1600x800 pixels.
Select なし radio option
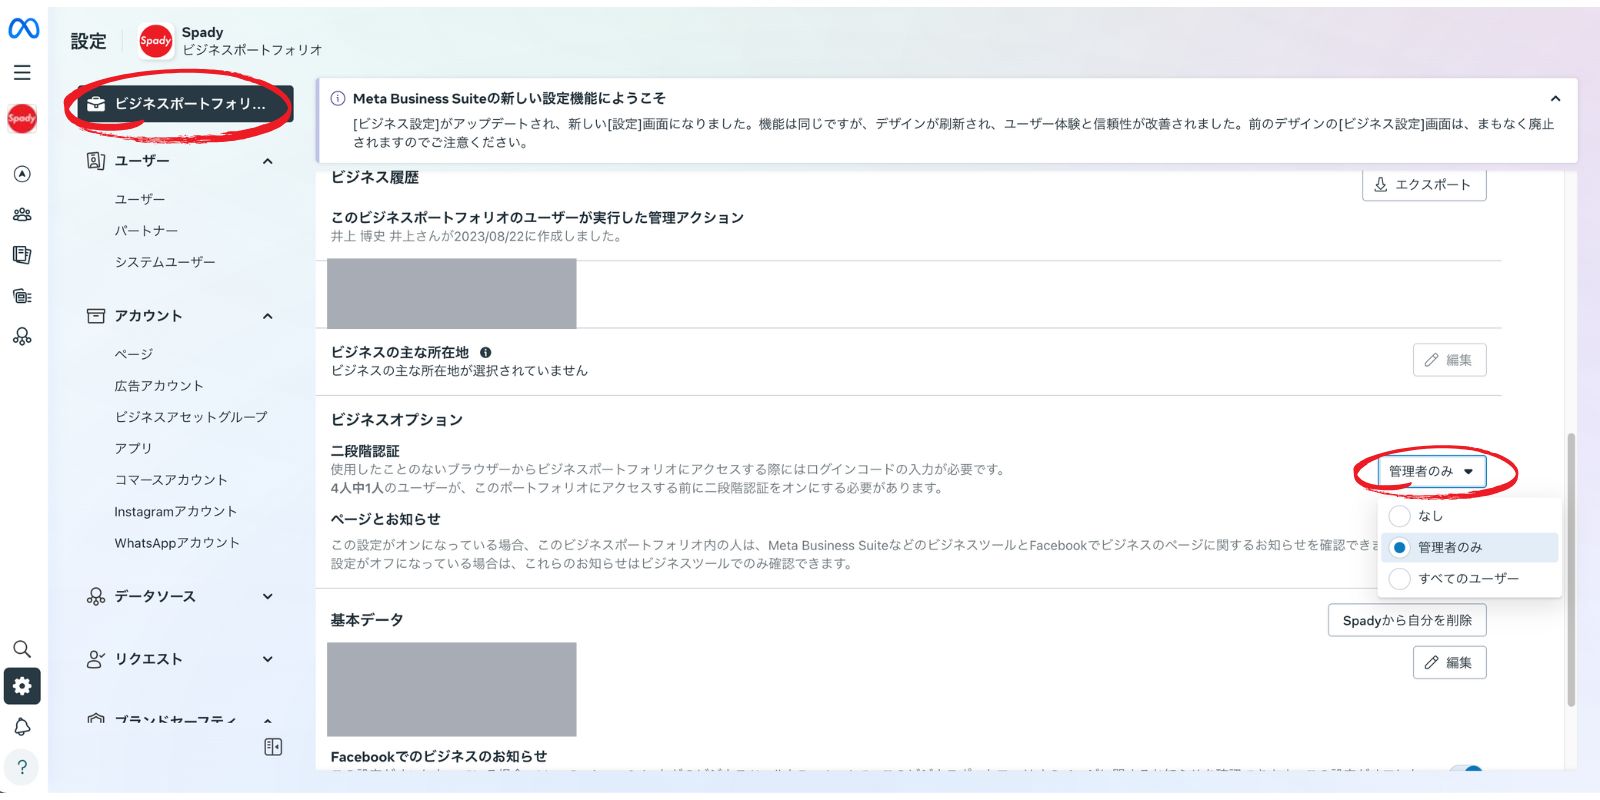1400,516
